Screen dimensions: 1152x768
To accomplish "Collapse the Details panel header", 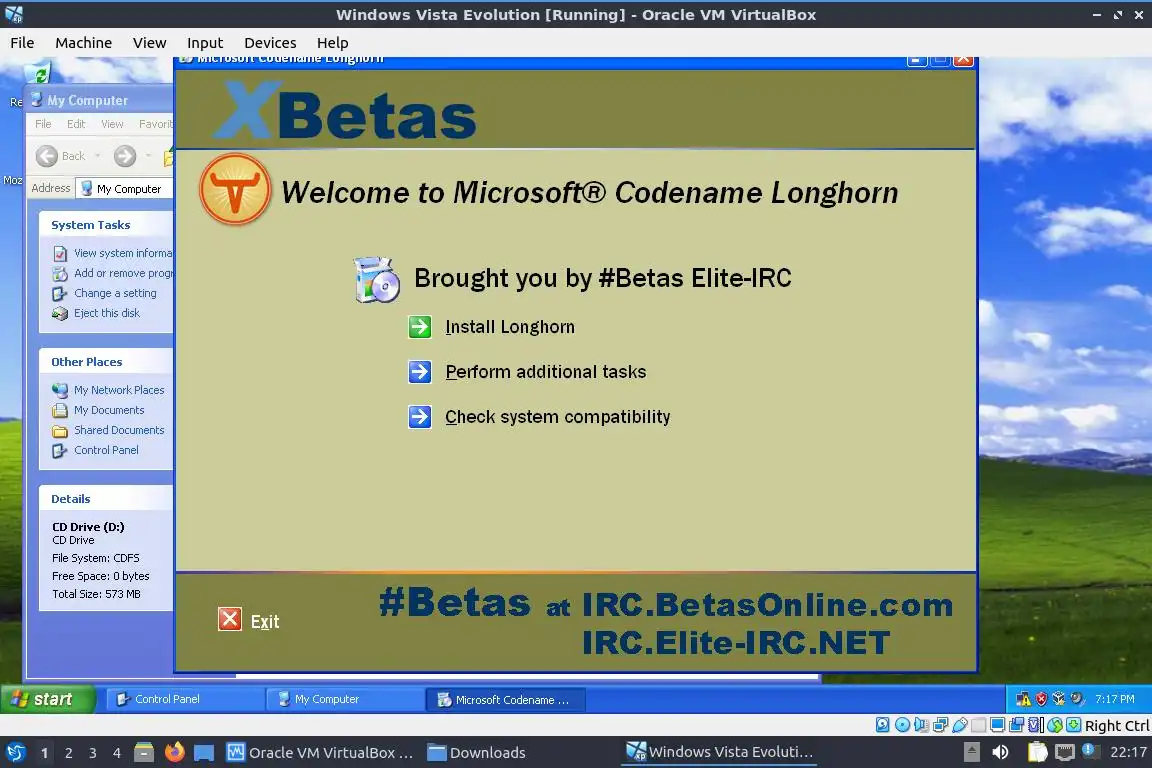I will [106, 498].
